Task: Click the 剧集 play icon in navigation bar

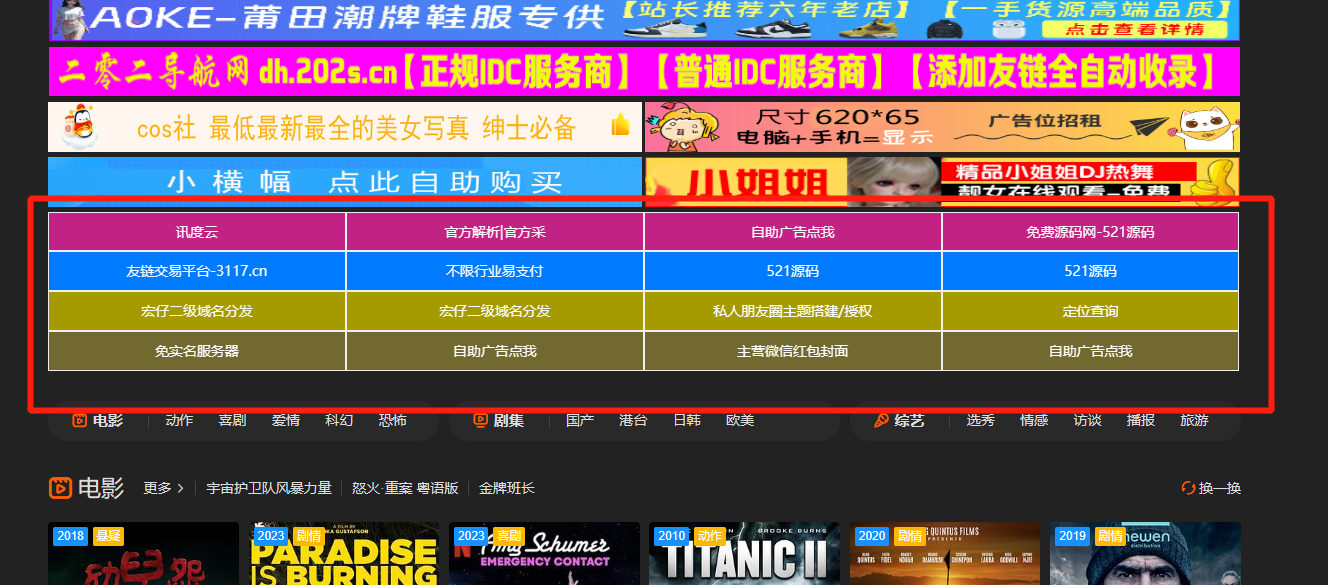Action: tap(479, 420)
